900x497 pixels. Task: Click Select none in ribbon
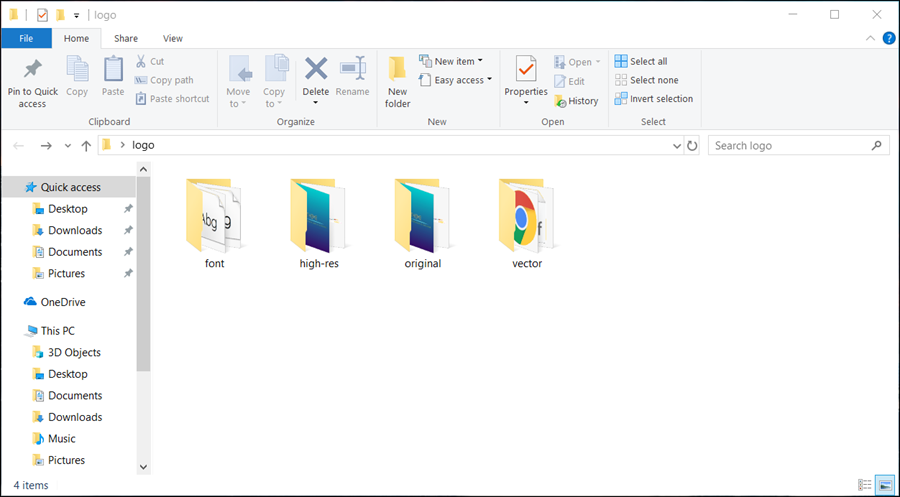point(646,80)
